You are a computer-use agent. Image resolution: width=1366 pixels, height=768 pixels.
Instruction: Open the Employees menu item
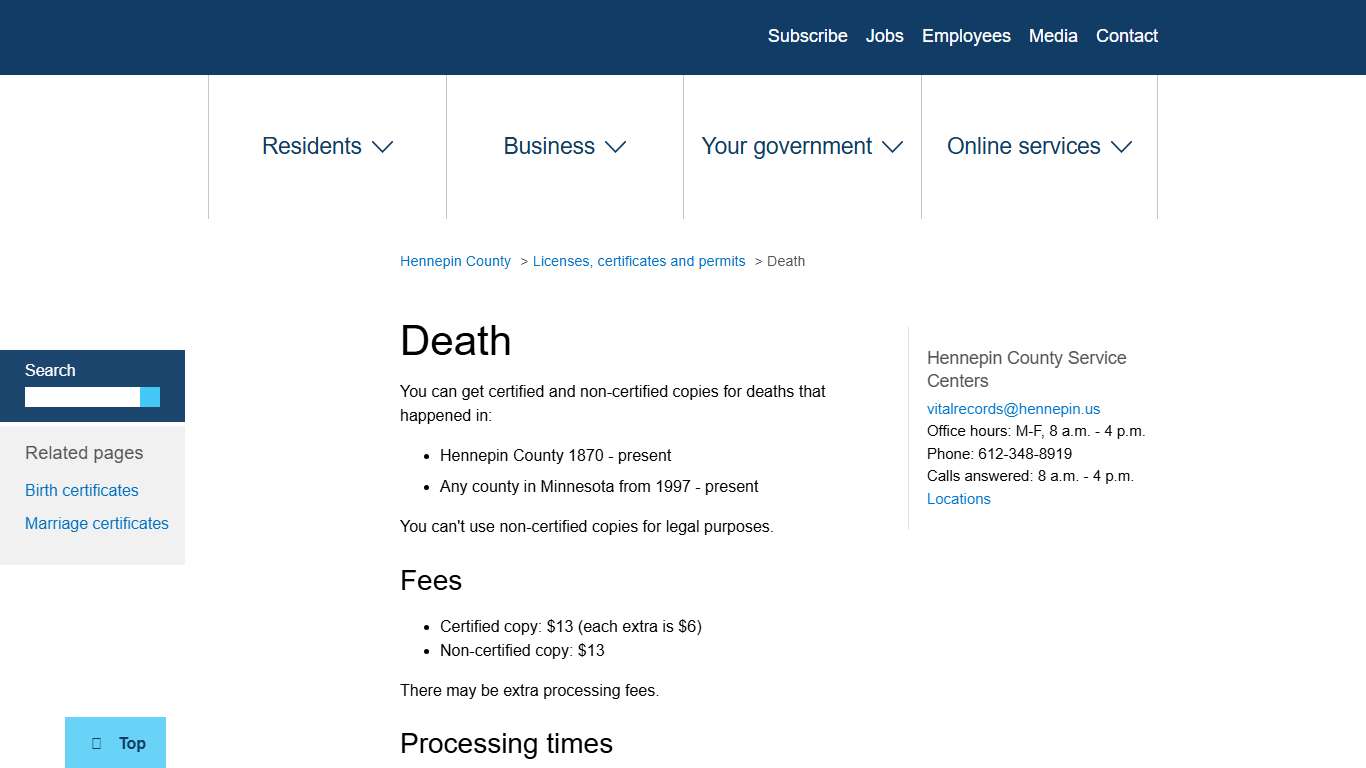pyautogui.click(x=966, y=36)
